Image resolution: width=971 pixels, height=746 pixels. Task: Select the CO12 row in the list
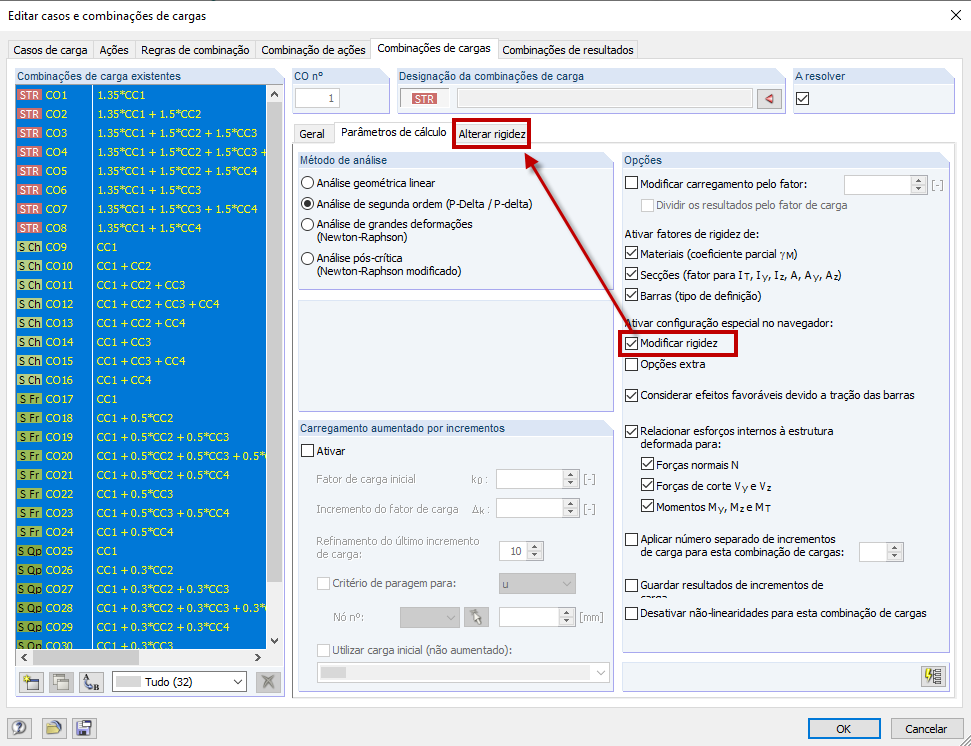tap(141, 304)
